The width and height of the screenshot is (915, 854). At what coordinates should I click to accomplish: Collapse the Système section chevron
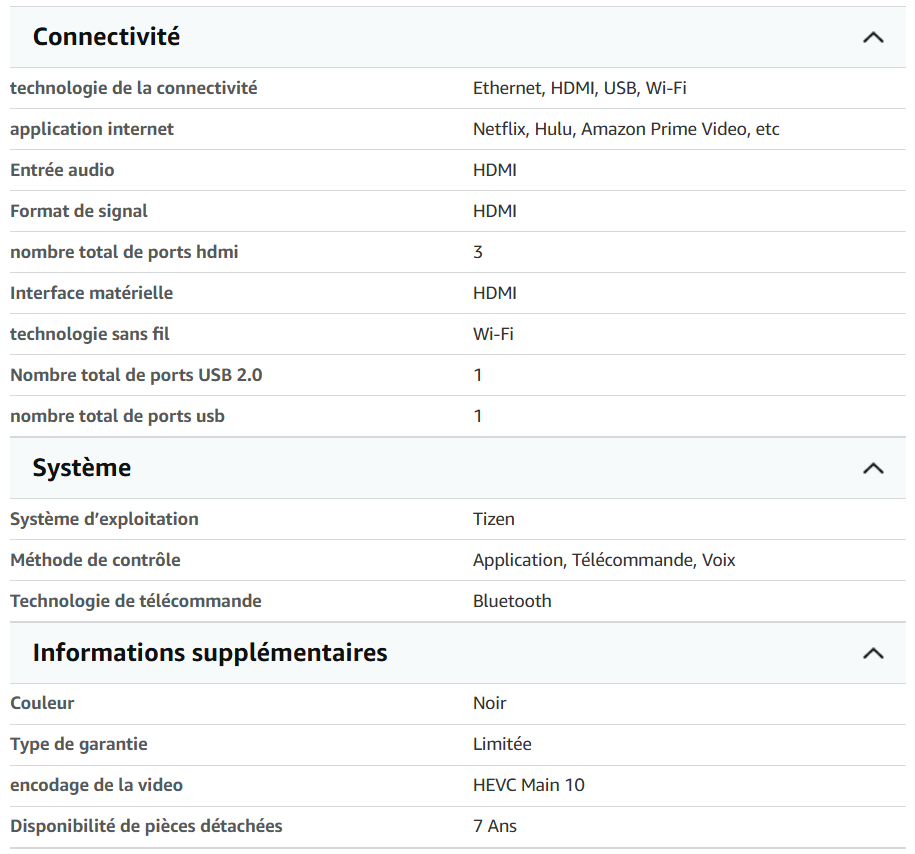pos(873,468)
